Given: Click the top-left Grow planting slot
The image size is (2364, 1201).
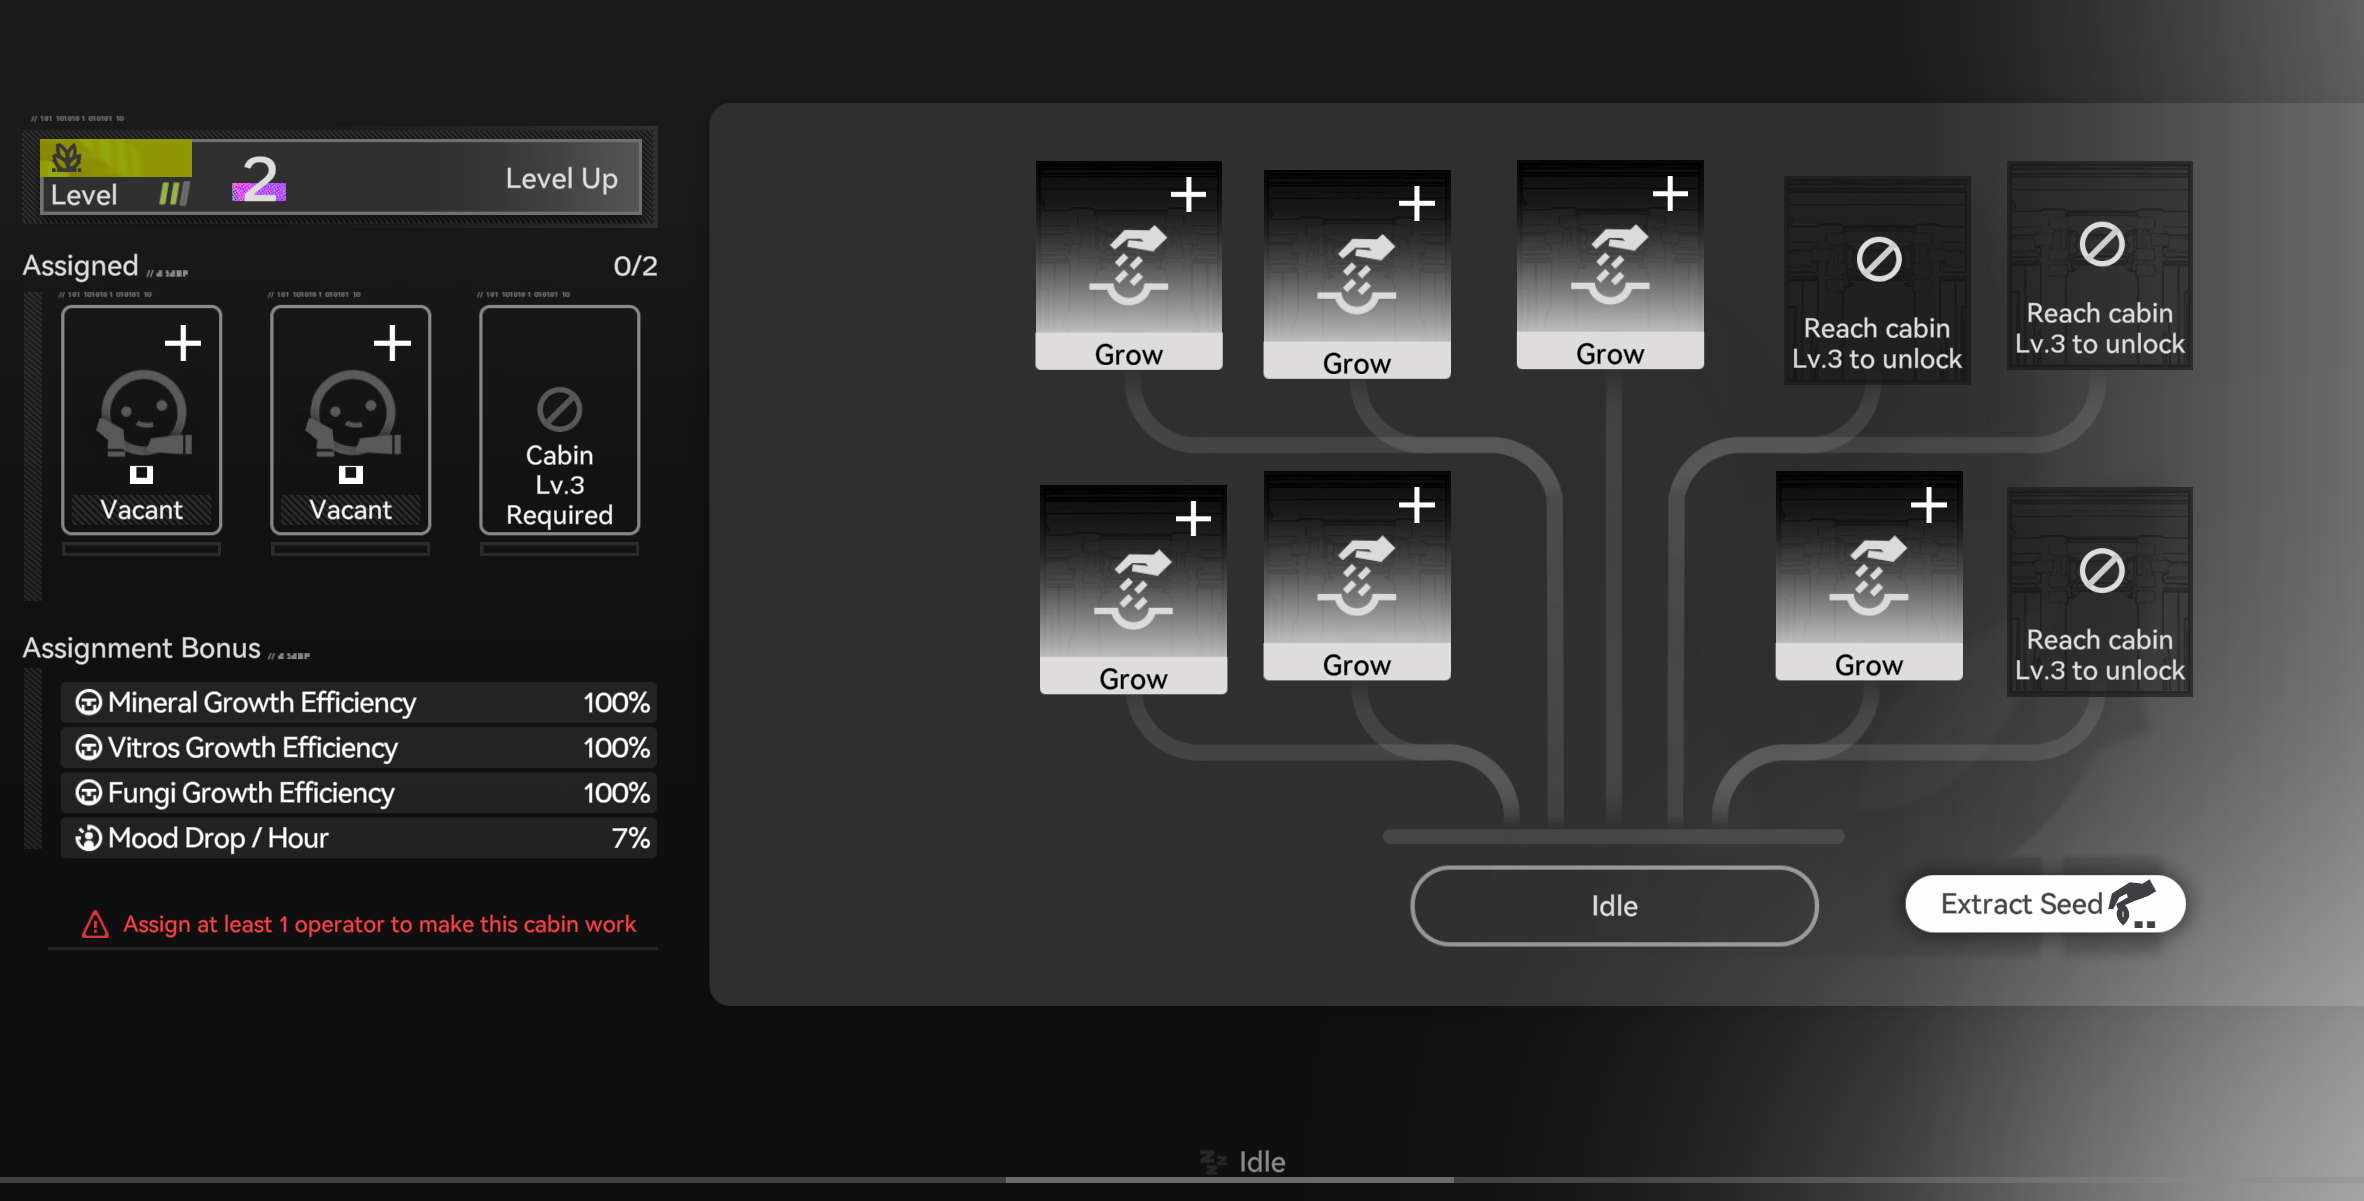Looking at the screenshot, I should tap(1128, 265).
